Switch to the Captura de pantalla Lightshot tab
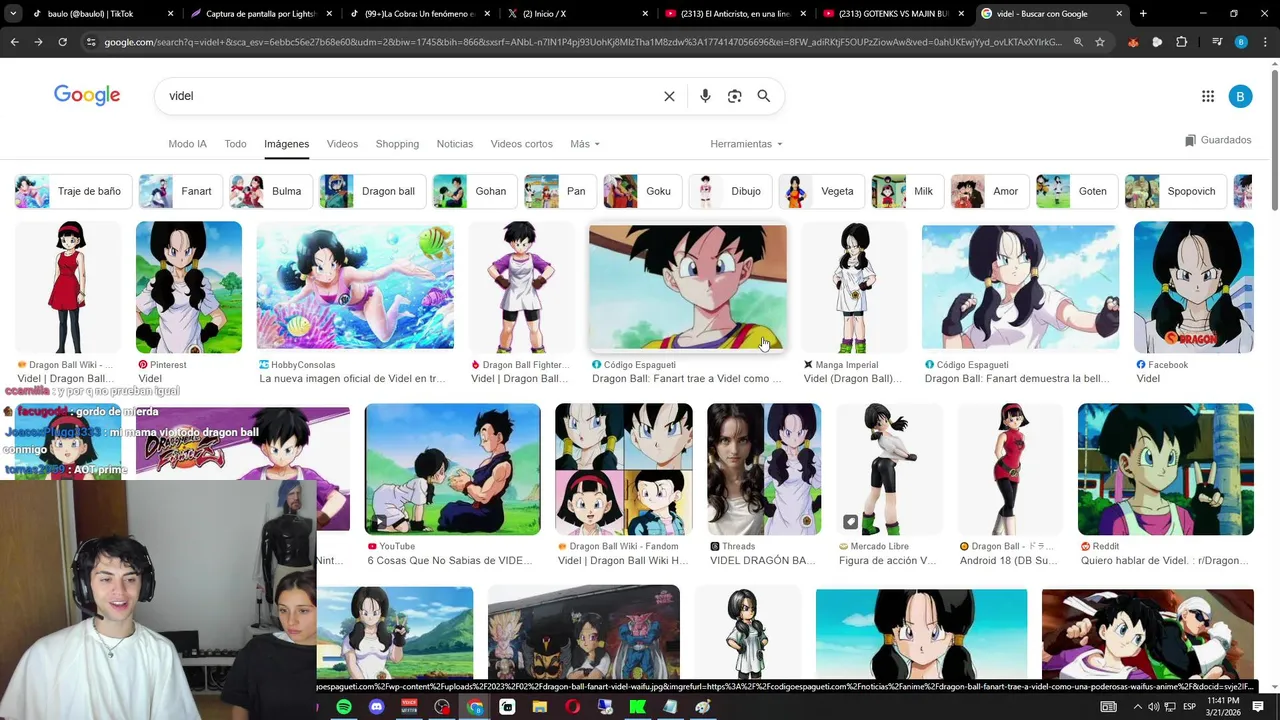This screenshot has height=720, width=1280. pyautogui.click(x=260, y=14)
